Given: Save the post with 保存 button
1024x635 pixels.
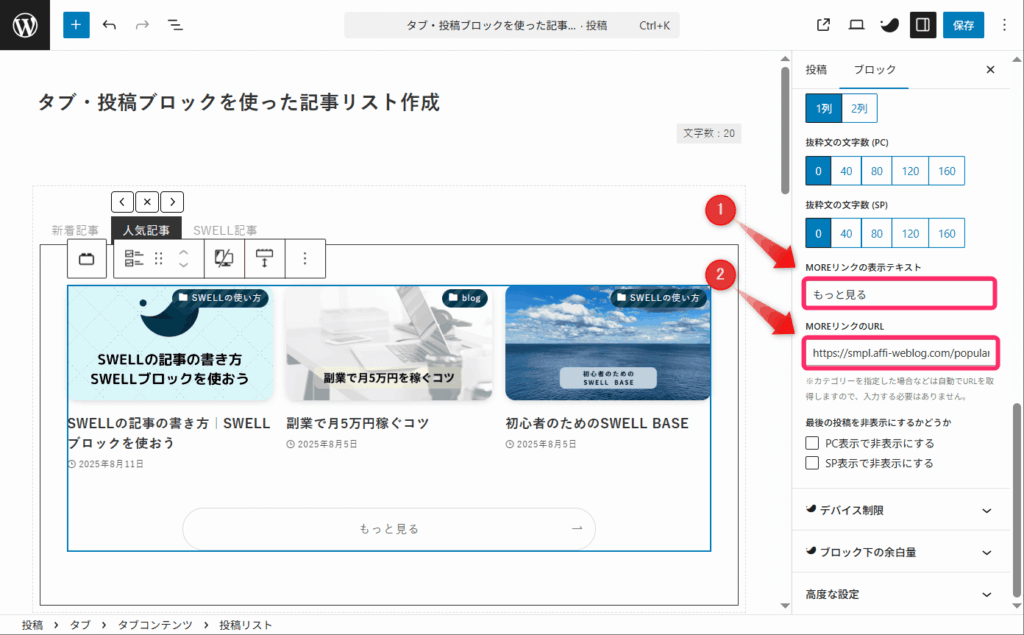Looking at the screenshot, I should click(963, 25).
